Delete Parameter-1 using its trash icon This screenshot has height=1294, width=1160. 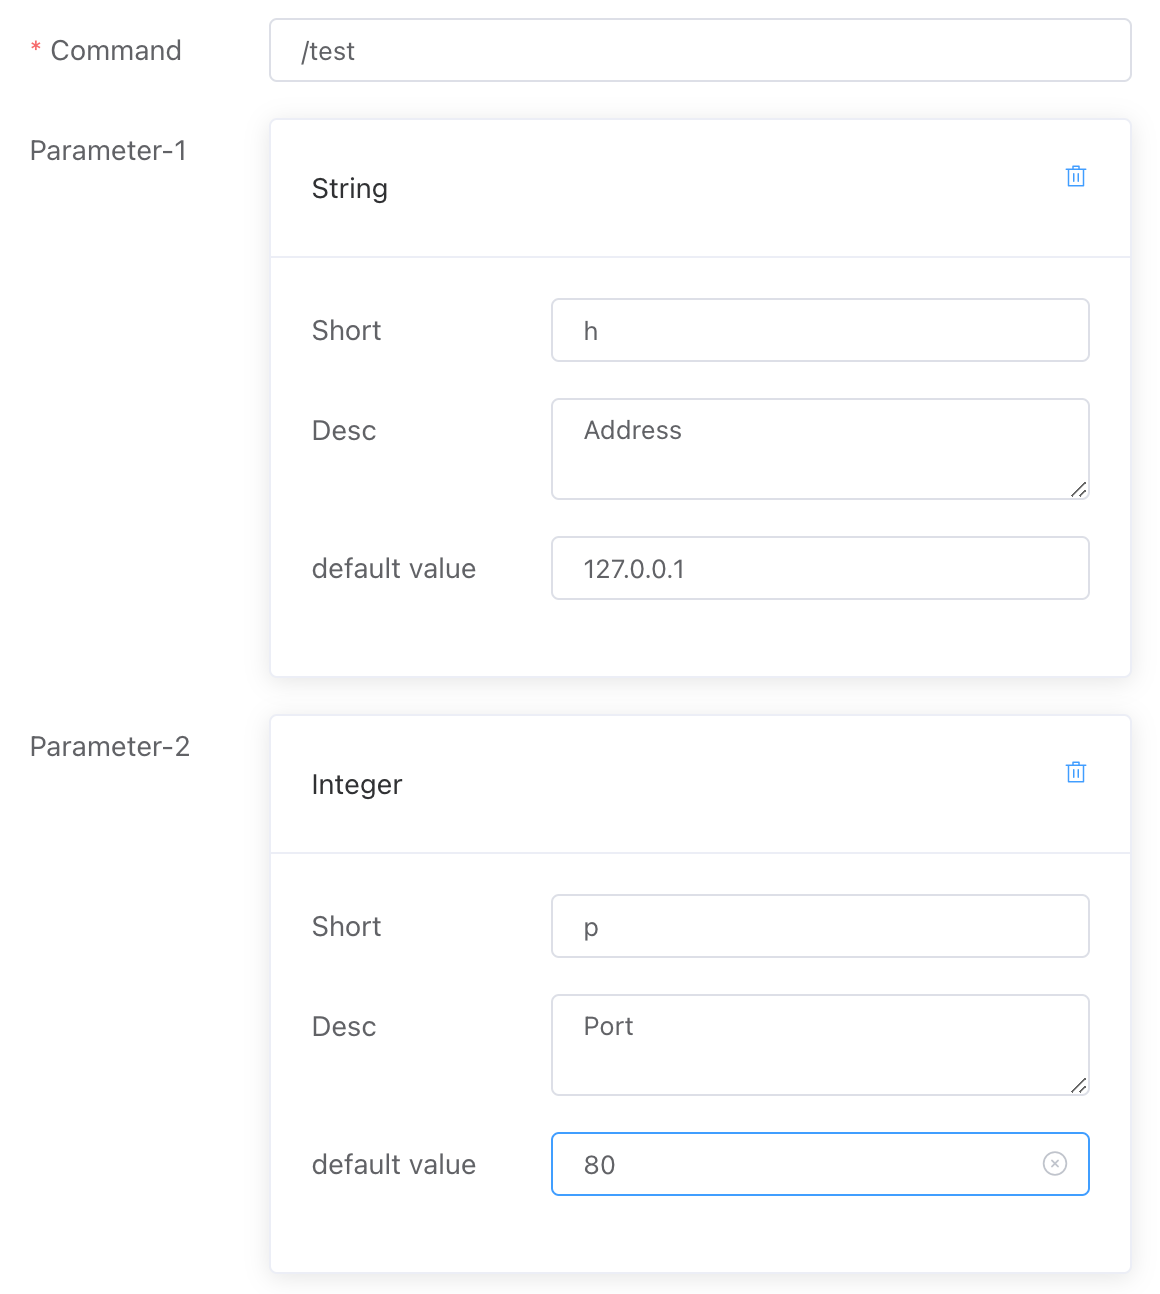click(x=1076, y=177)
